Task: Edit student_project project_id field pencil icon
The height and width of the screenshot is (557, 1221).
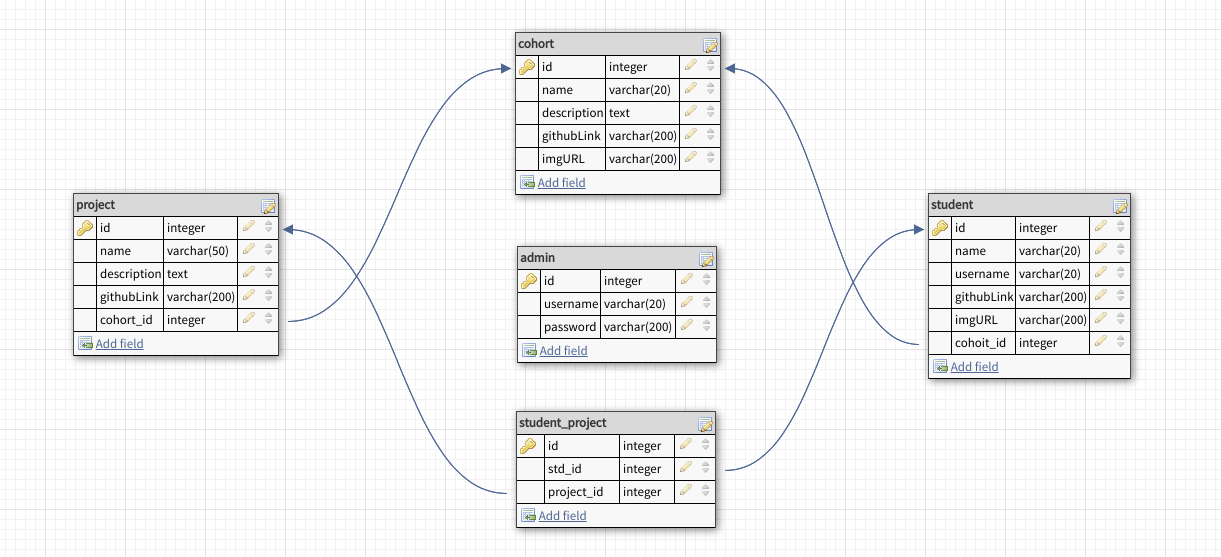Action: pos(686,491)
